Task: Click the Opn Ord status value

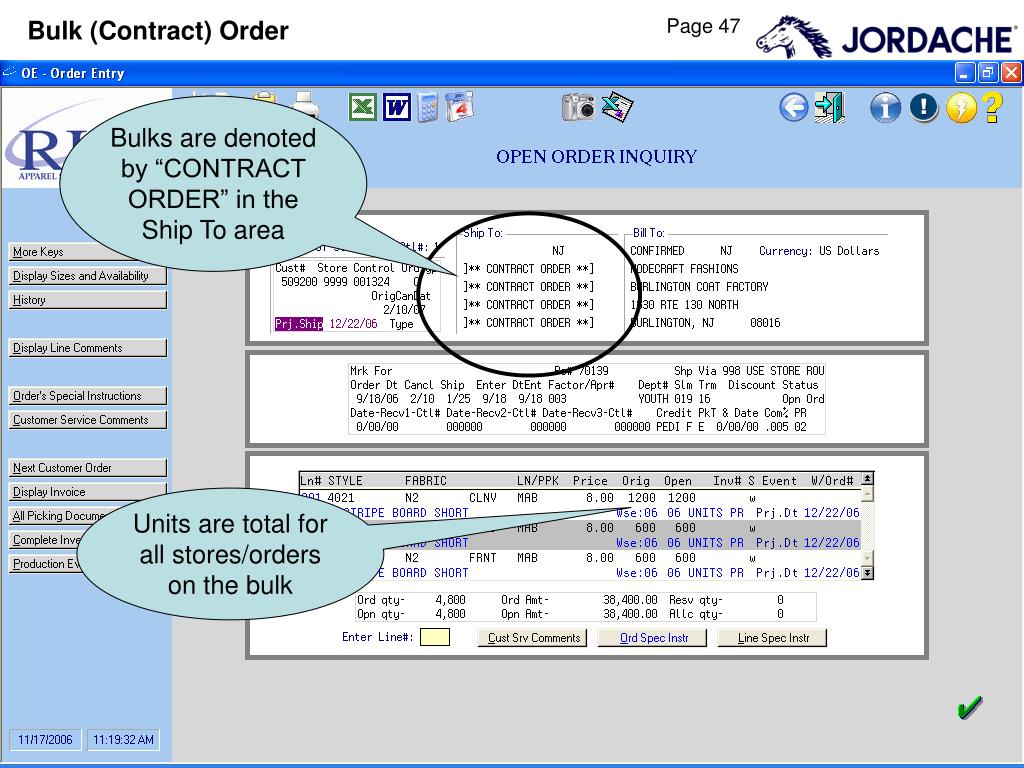Action: click(x=803, y=399)
